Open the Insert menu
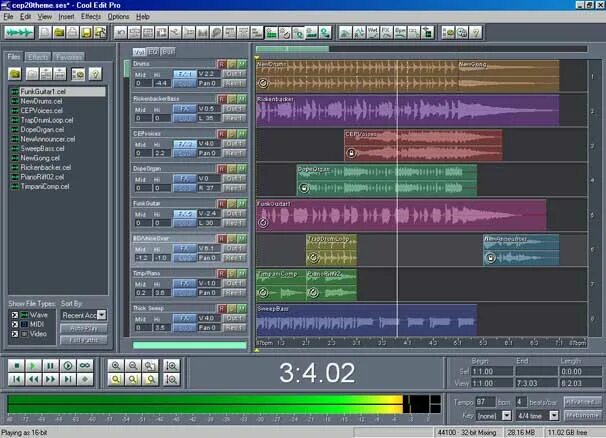This screenshot has width=606, height=438. tap(66, 17)
